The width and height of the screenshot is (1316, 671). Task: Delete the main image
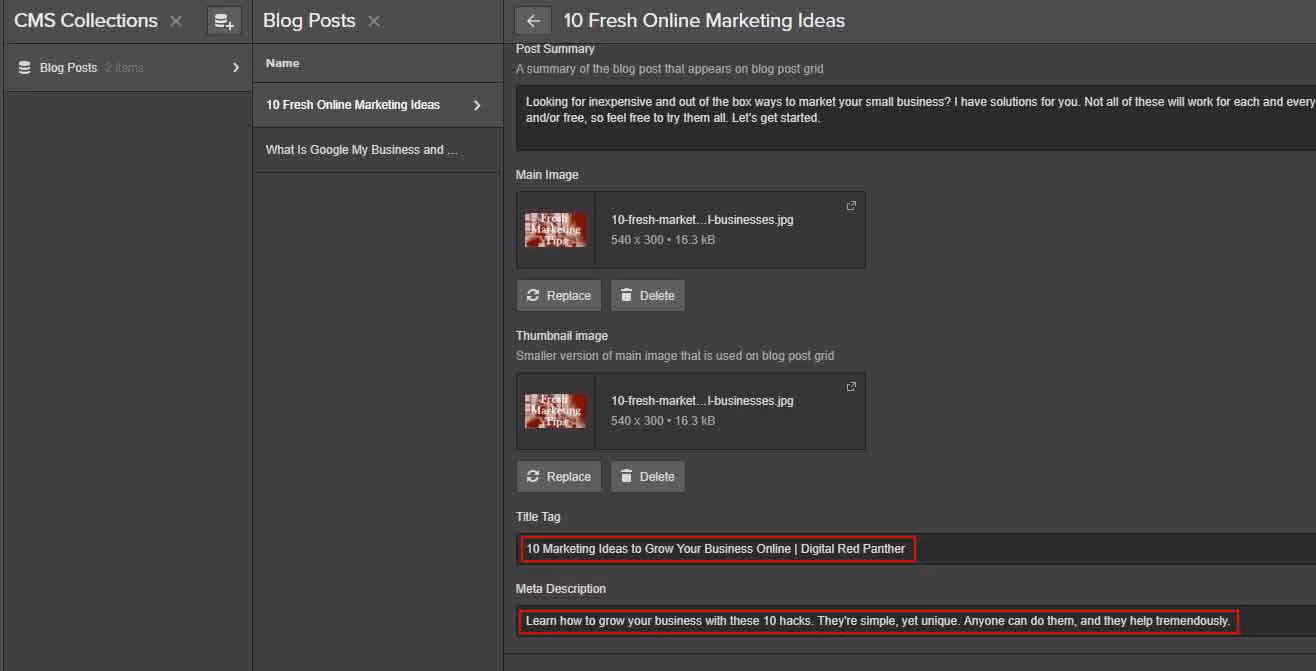pyautogui.click(x=647, y=295)
